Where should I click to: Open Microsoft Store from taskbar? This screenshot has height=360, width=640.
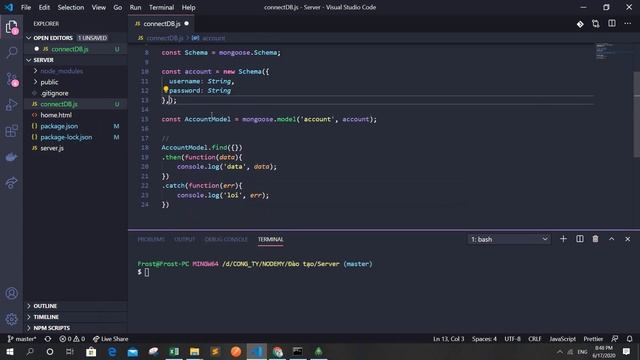[91, 351]
